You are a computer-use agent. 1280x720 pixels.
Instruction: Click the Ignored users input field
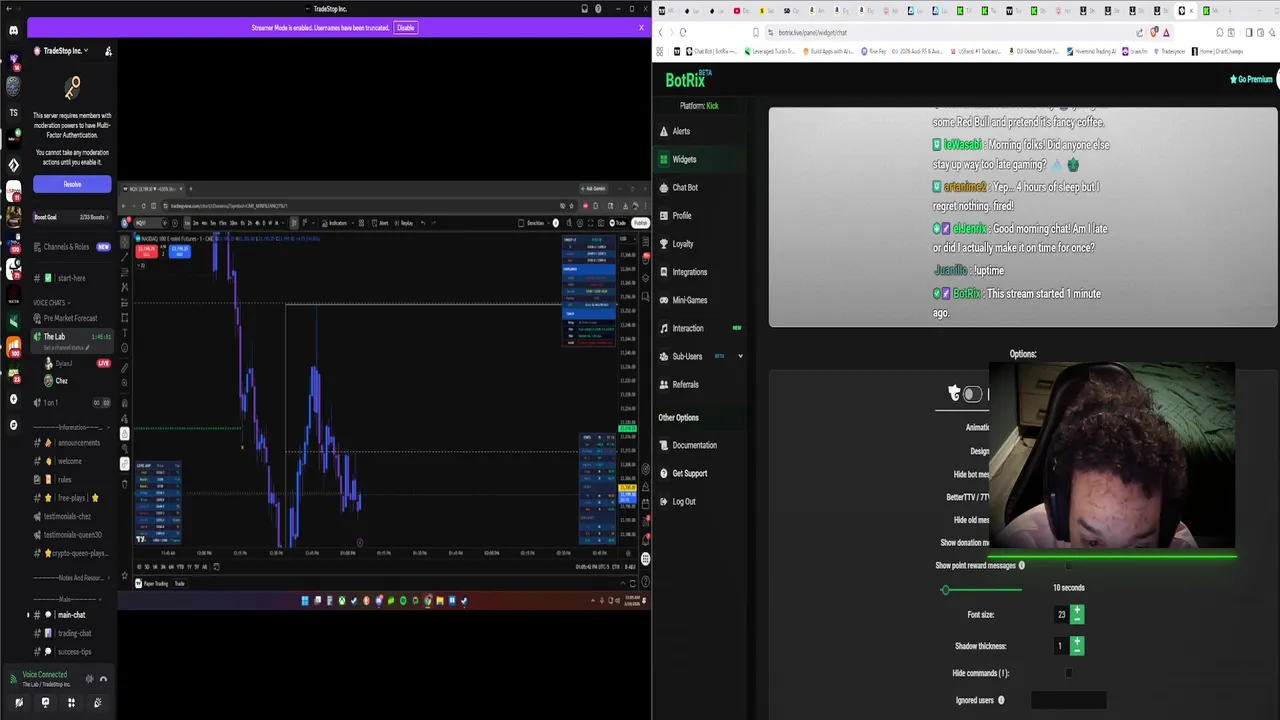click(1068, 700)
